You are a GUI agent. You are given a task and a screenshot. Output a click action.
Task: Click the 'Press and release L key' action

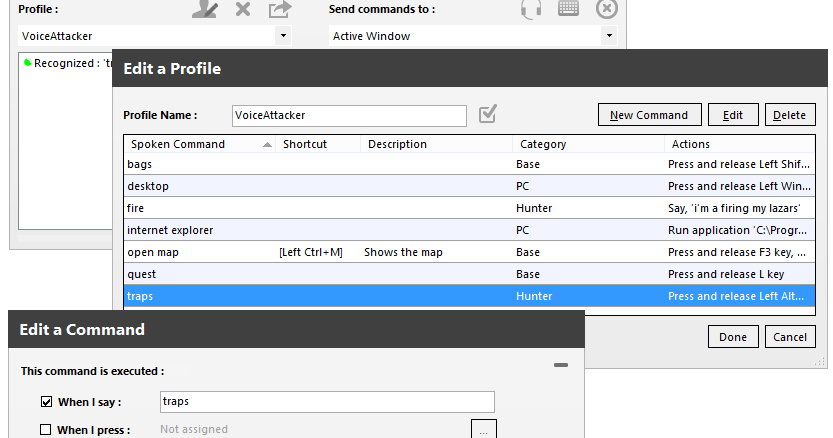click(x=726, y=274)
